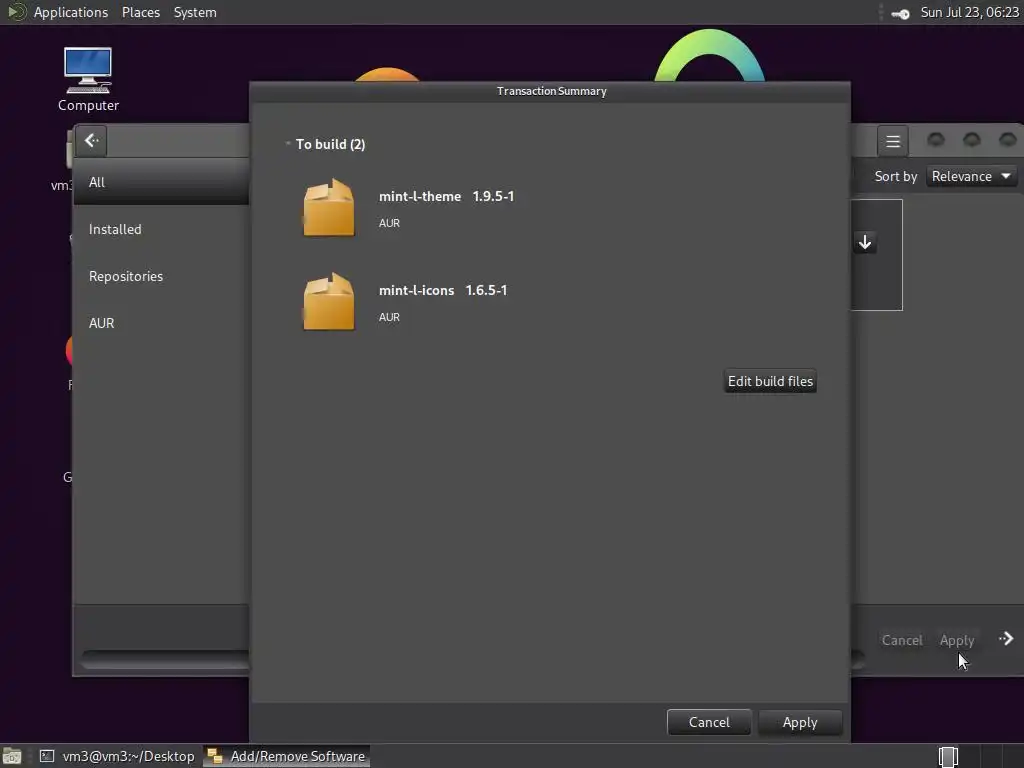Image resolution: width=1024 pixels, height=768 pixels.
Task: Open the System menu
Action: point(195,12)
